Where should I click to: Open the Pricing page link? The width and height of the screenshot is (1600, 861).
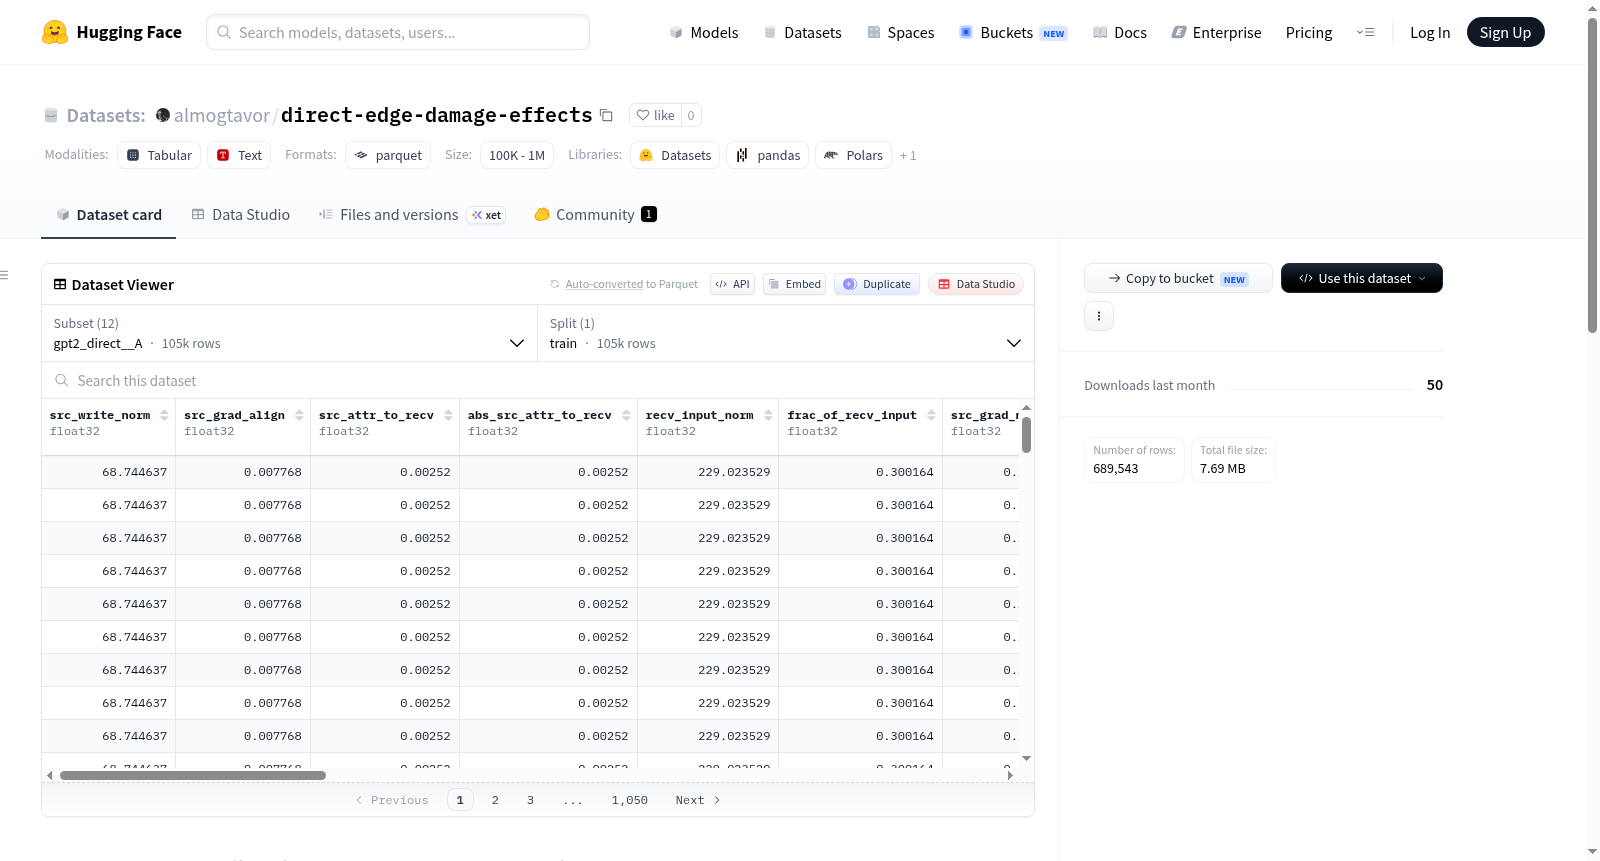(x=1309, y=32)
